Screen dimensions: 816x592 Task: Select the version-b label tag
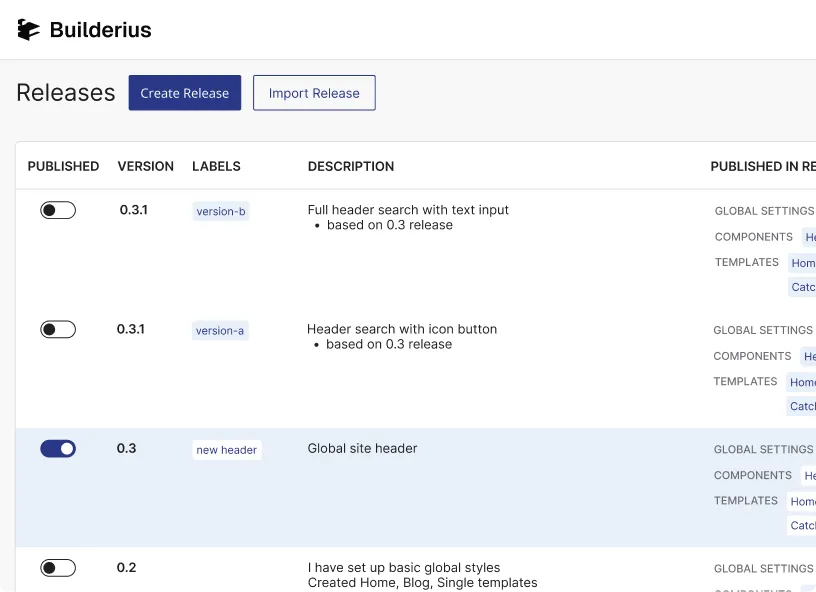[x=221, y=211]
